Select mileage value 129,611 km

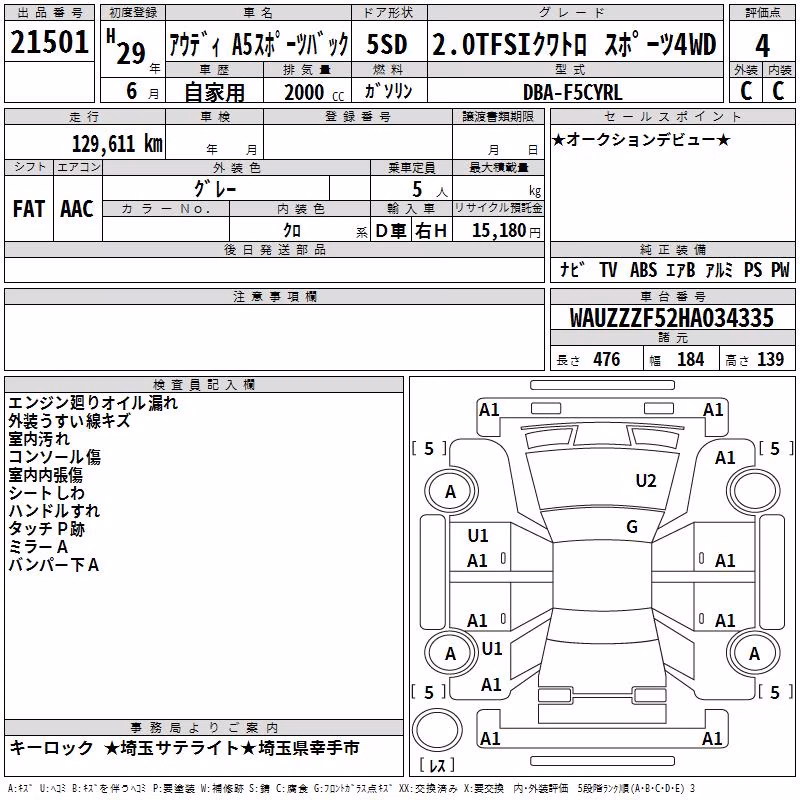point(117,144)
